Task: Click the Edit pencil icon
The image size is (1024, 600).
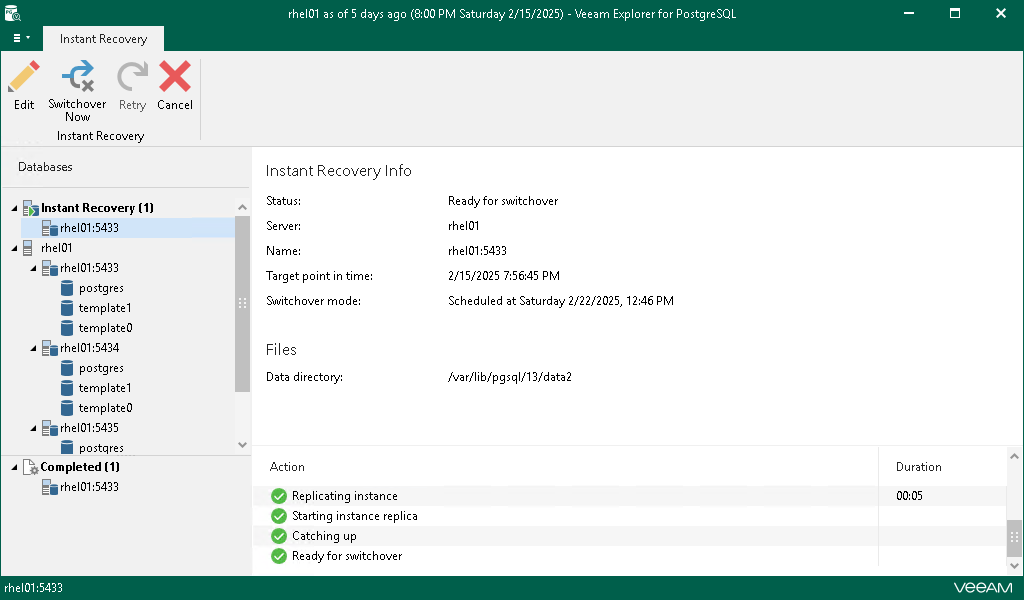Action: [24, 78]
